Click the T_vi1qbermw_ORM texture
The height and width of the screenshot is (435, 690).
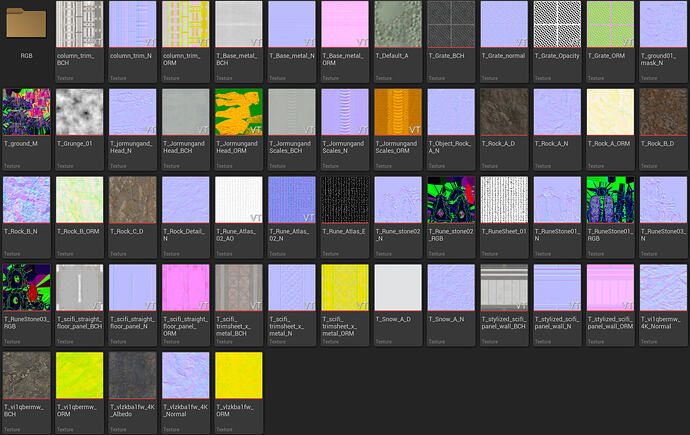[79, 376]
